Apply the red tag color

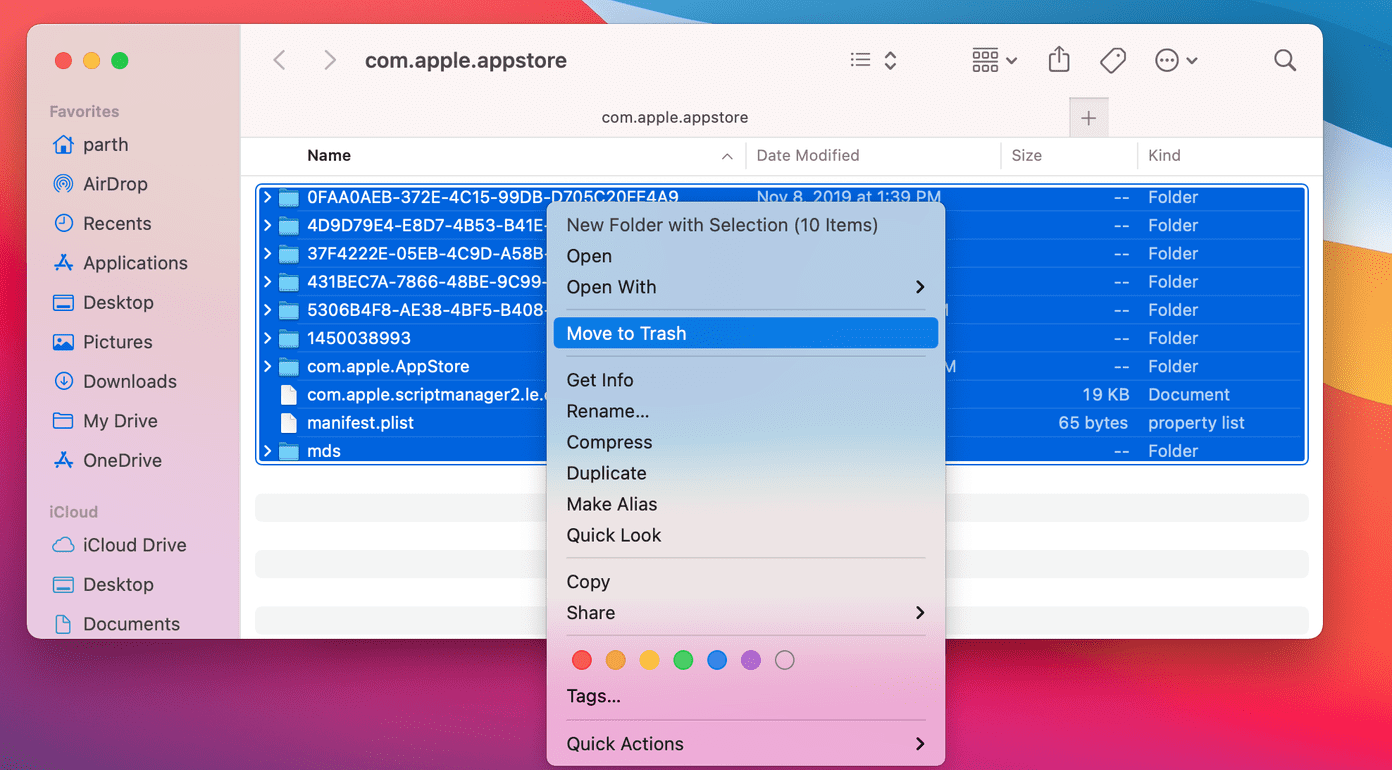[582, 660]
